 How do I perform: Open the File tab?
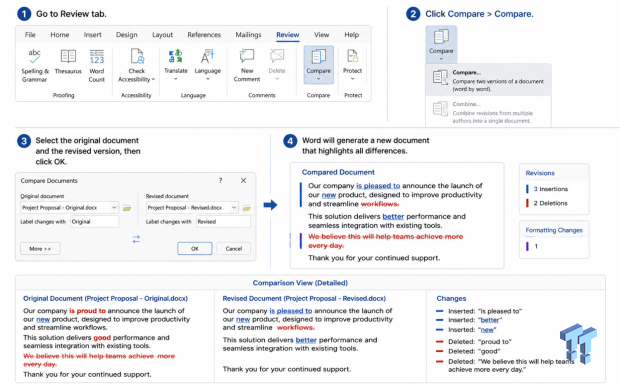pos(30,35)
